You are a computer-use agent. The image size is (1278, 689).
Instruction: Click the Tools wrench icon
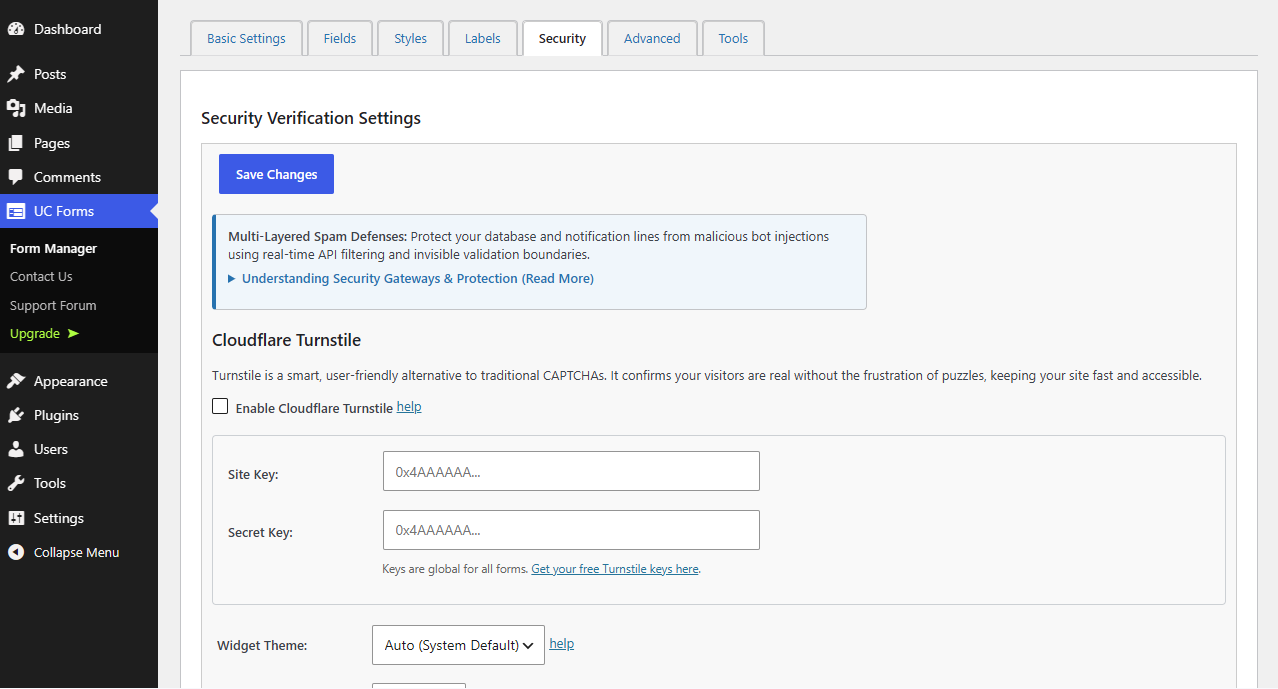(16, 483)
